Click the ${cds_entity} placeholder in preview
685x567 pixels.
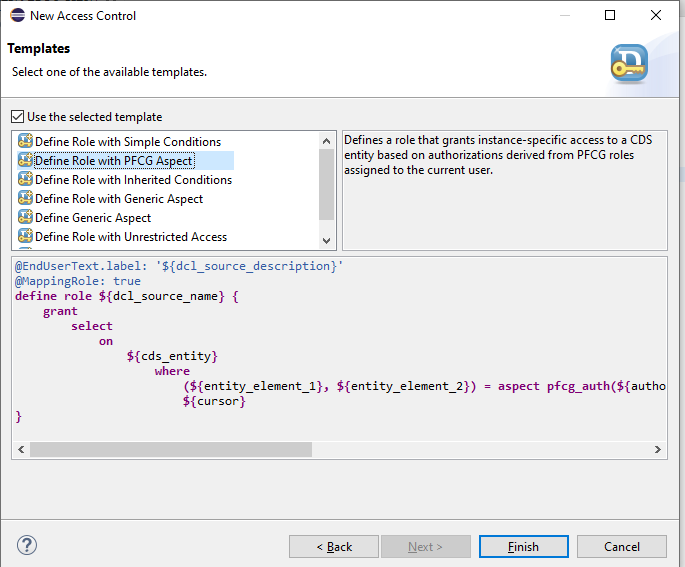pyautogui.click(x=172, y=356)
